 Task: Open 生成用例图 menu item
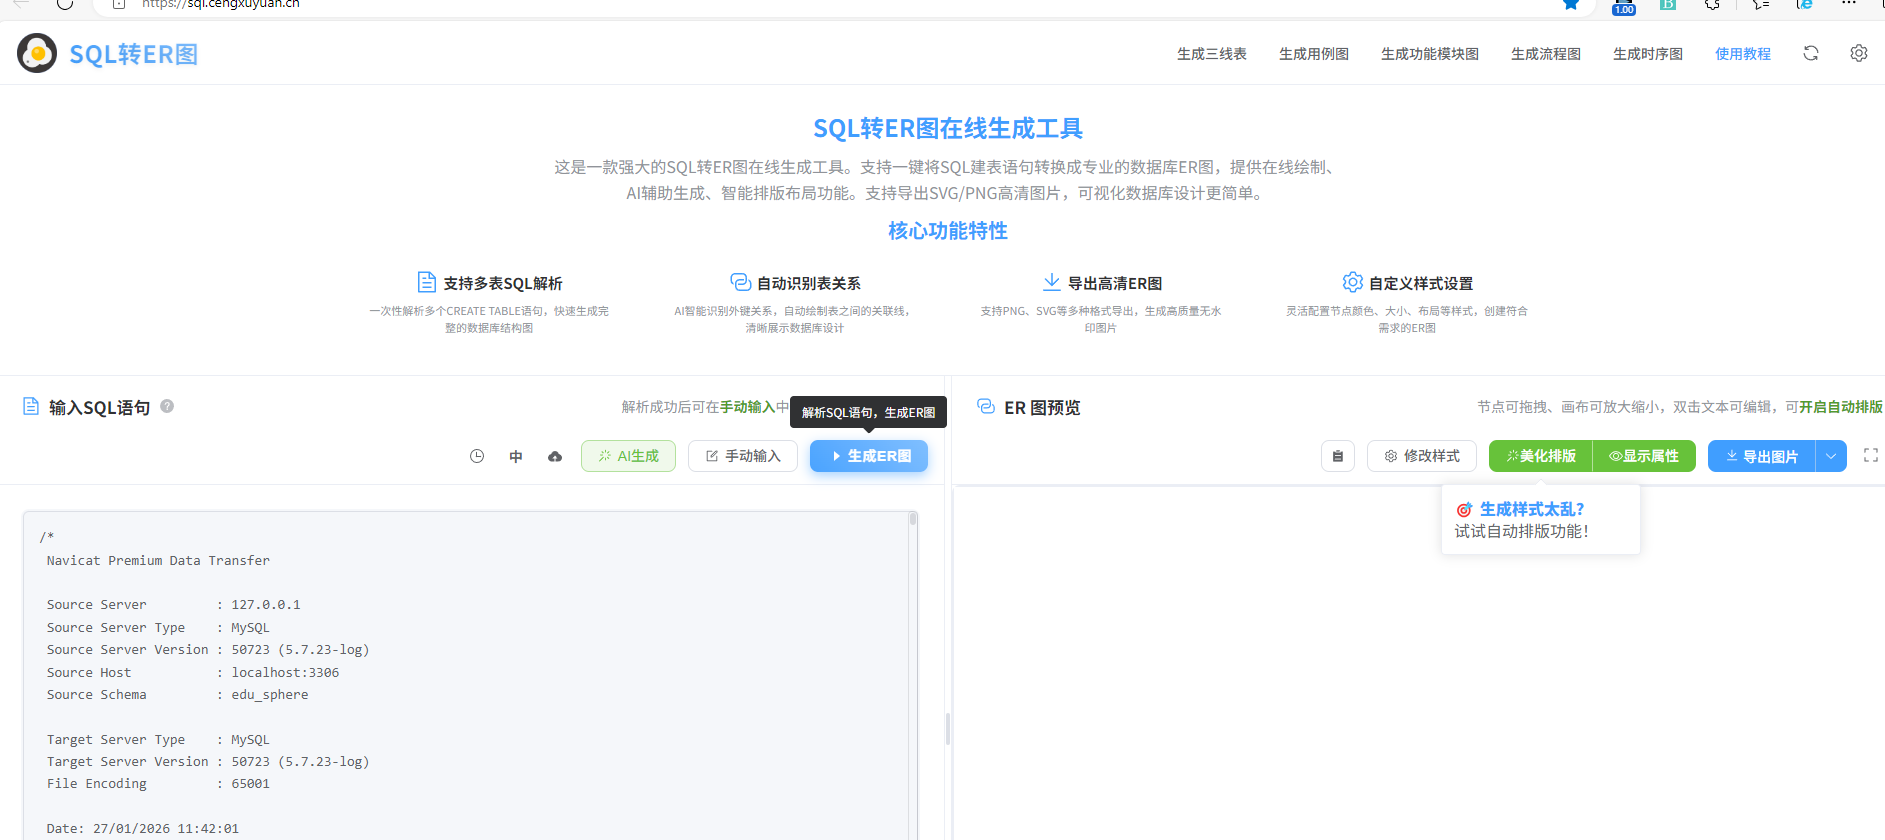pyautogui.click(x=1313, y=54)
